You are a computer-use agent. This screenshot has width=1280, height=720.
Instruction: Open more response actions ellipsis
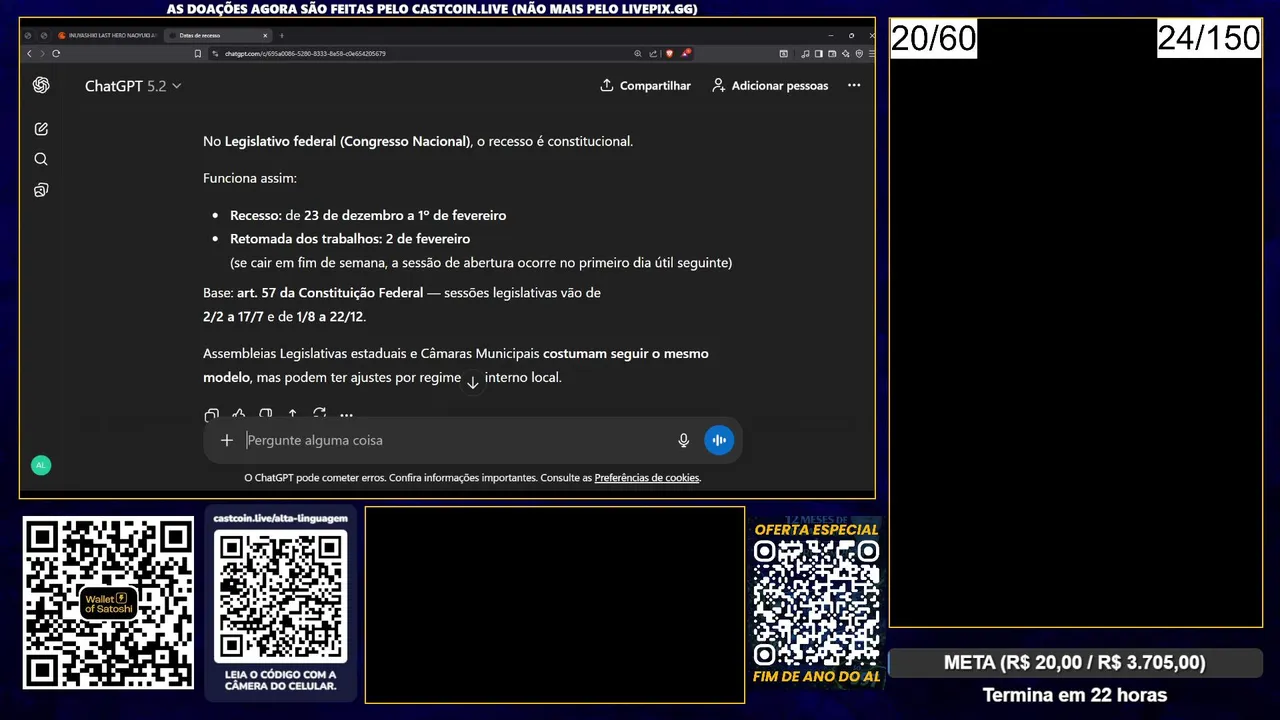(346, 414)
